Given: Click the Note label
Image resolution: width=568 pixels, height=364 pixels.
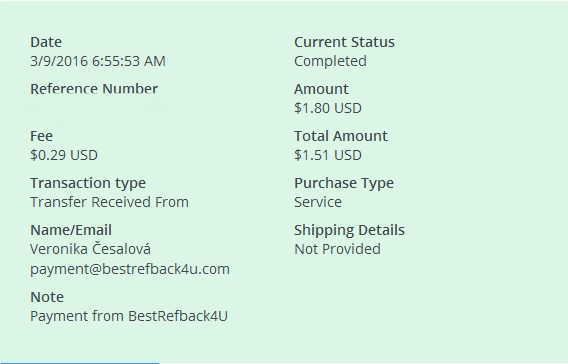Looking at the screenshot, I should pyautogui.click(x=47, y=297).
